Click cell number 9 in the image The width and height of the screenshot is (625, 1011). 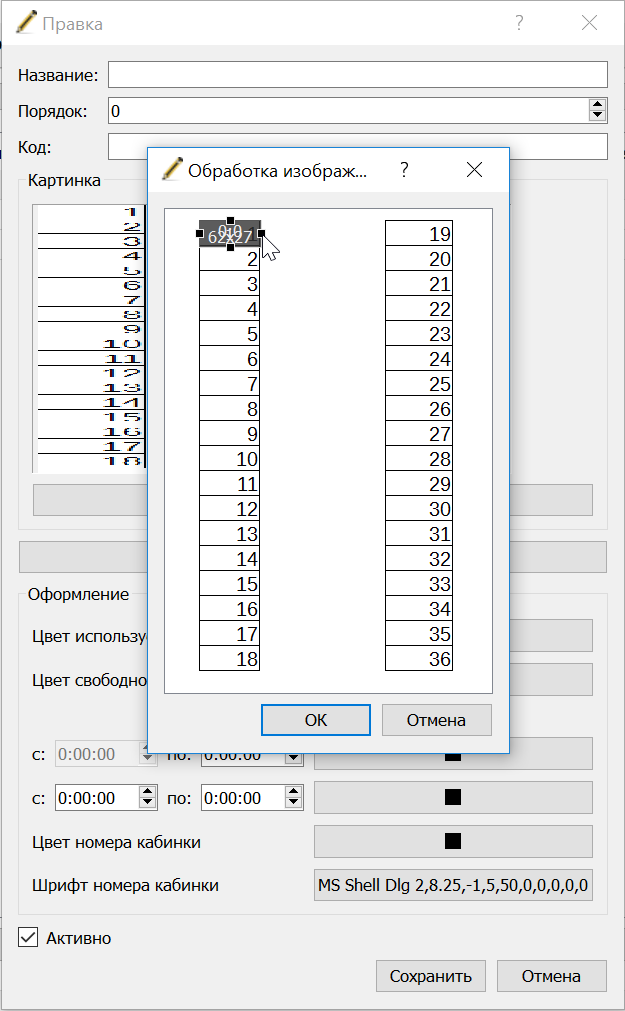pyautogui.click(x=230, y=433)
